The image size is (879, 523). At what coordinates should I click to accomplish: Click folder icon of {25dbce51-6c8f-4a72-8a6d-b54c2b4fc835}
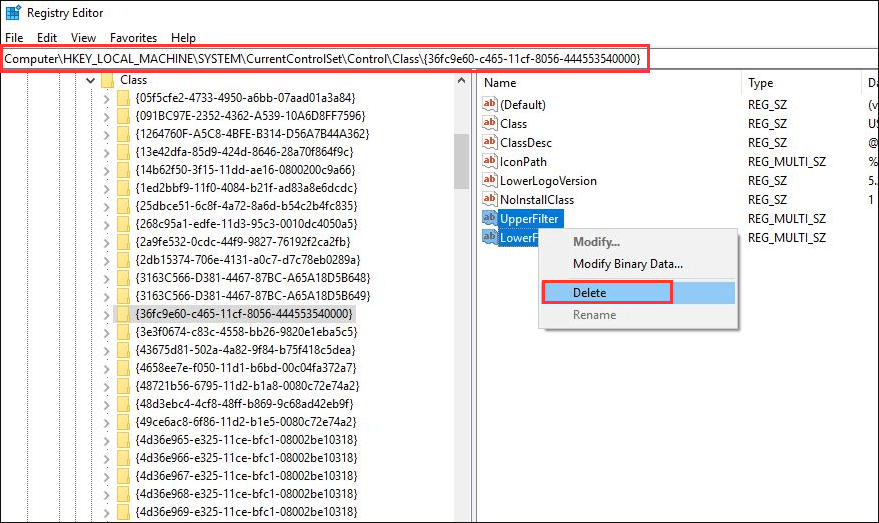[x=124, y=206]
